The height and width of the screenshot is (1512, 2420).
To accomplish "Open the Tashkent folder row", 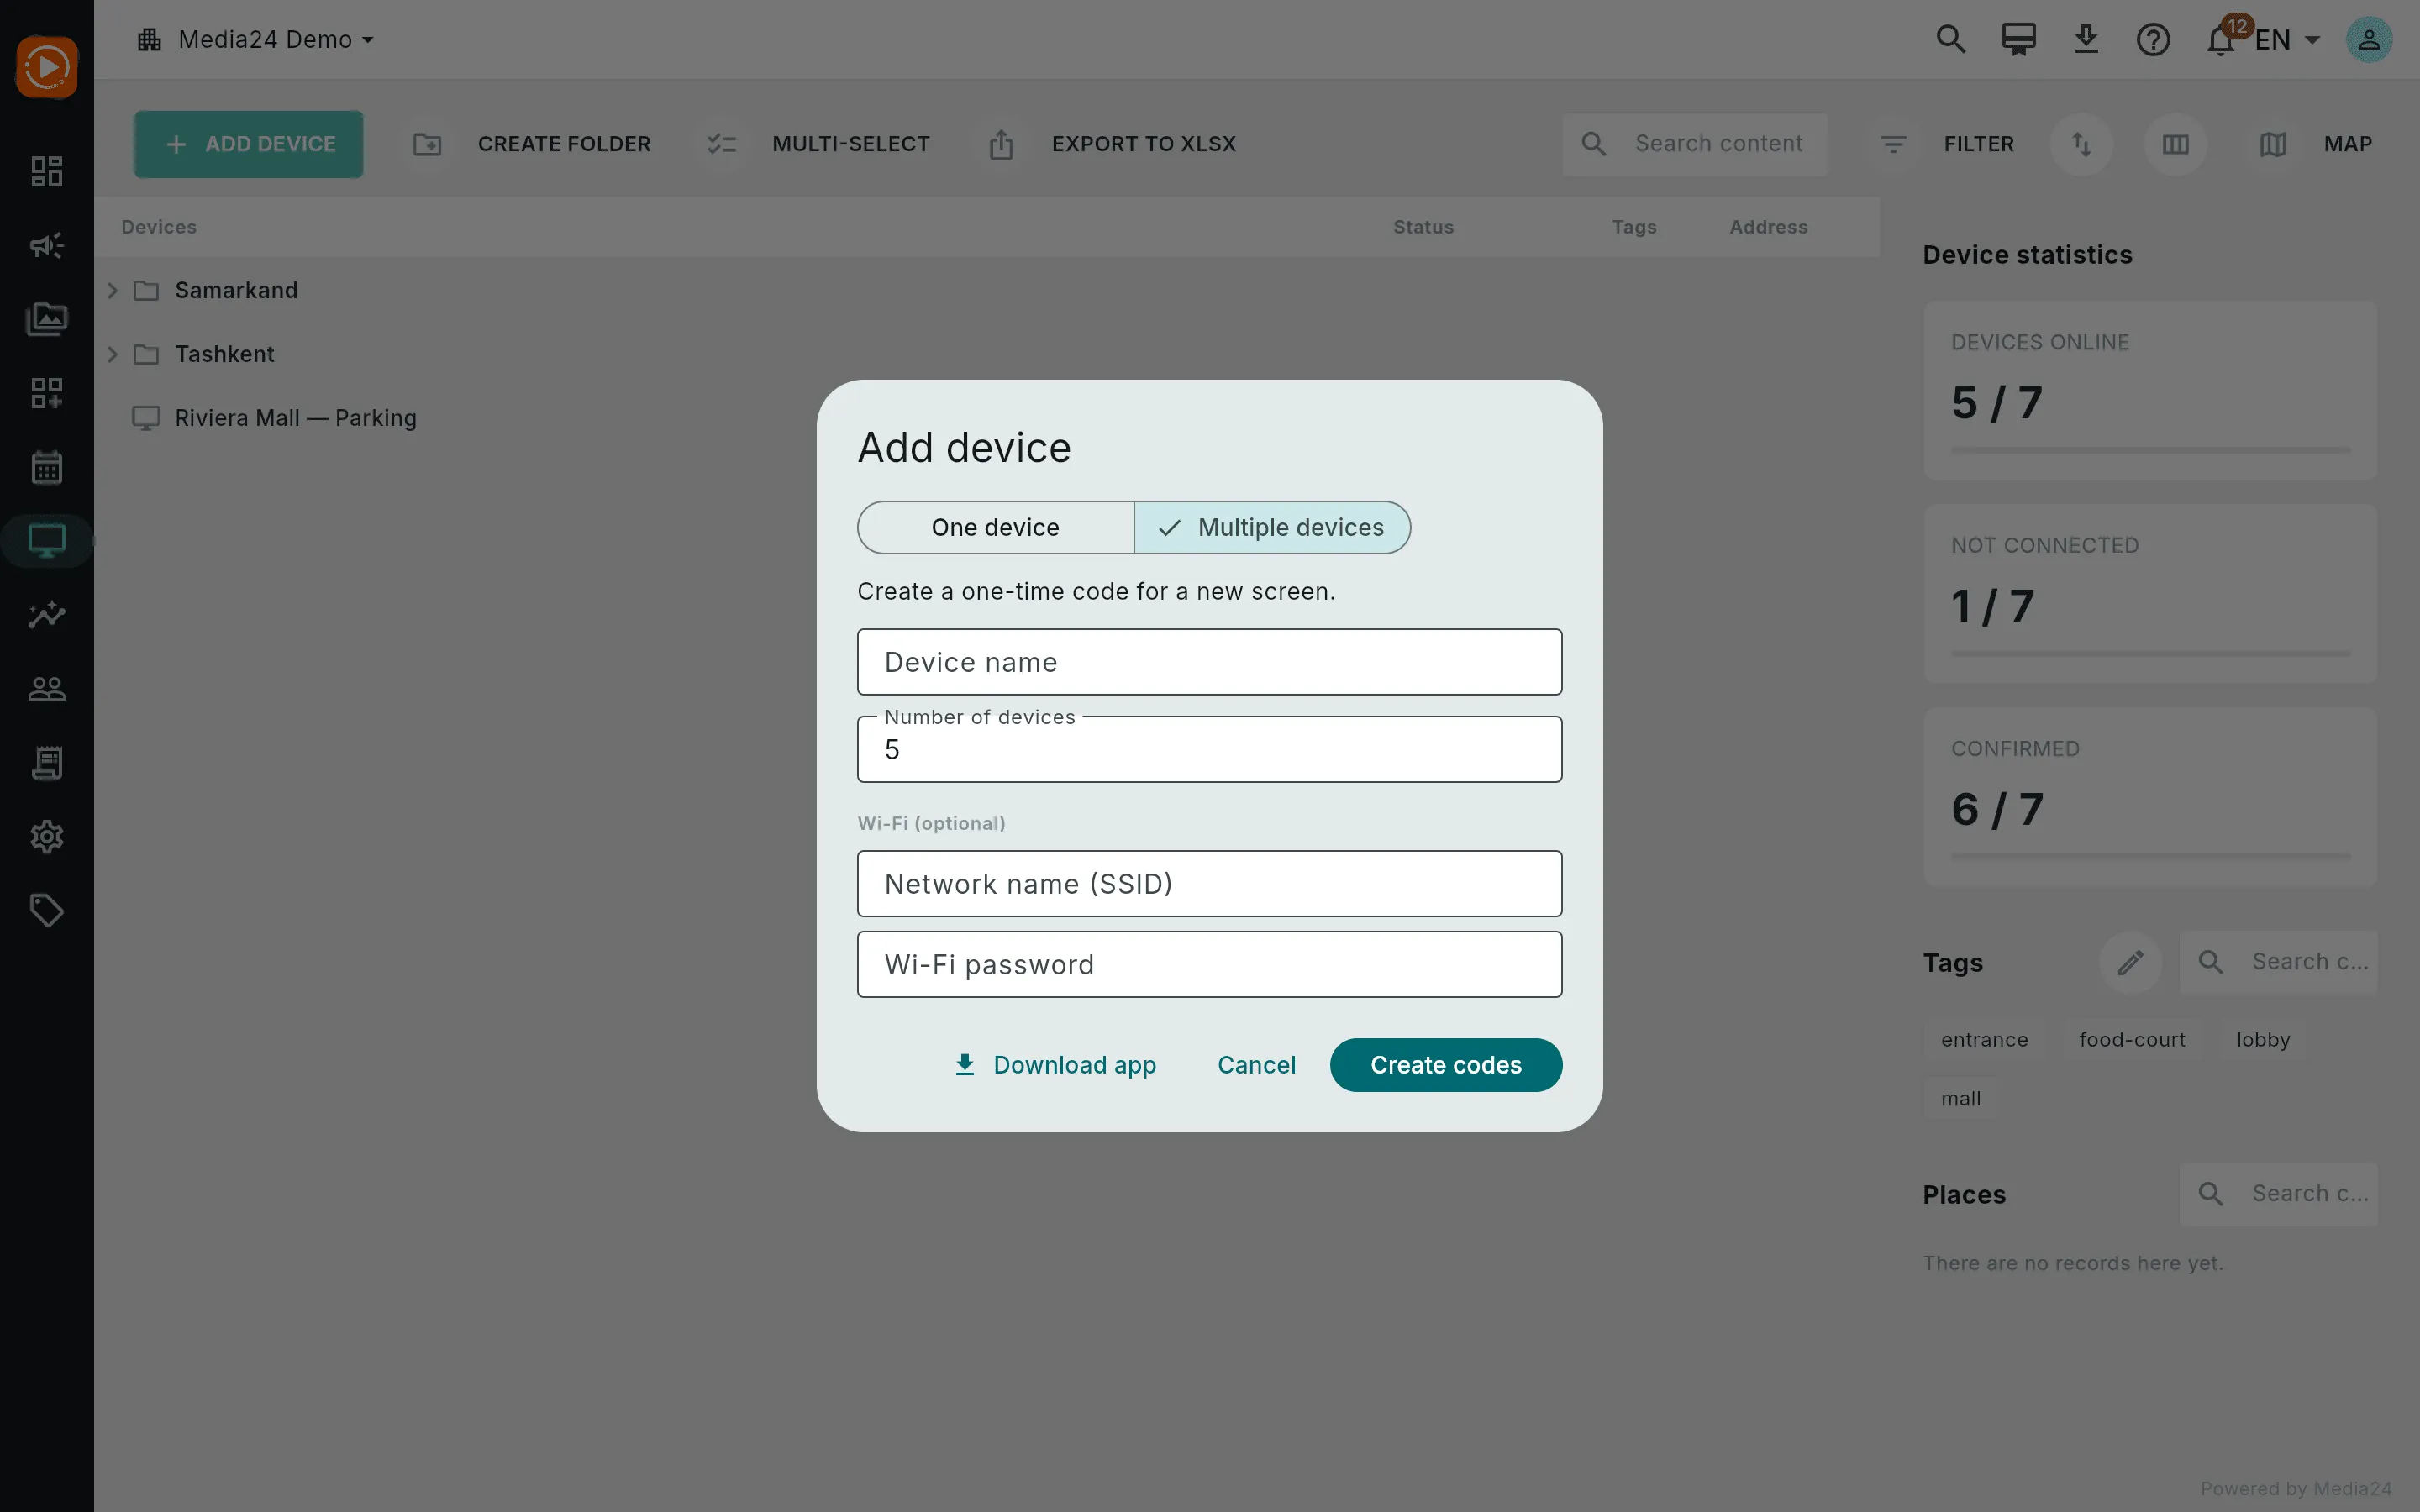I will [987, 354].
